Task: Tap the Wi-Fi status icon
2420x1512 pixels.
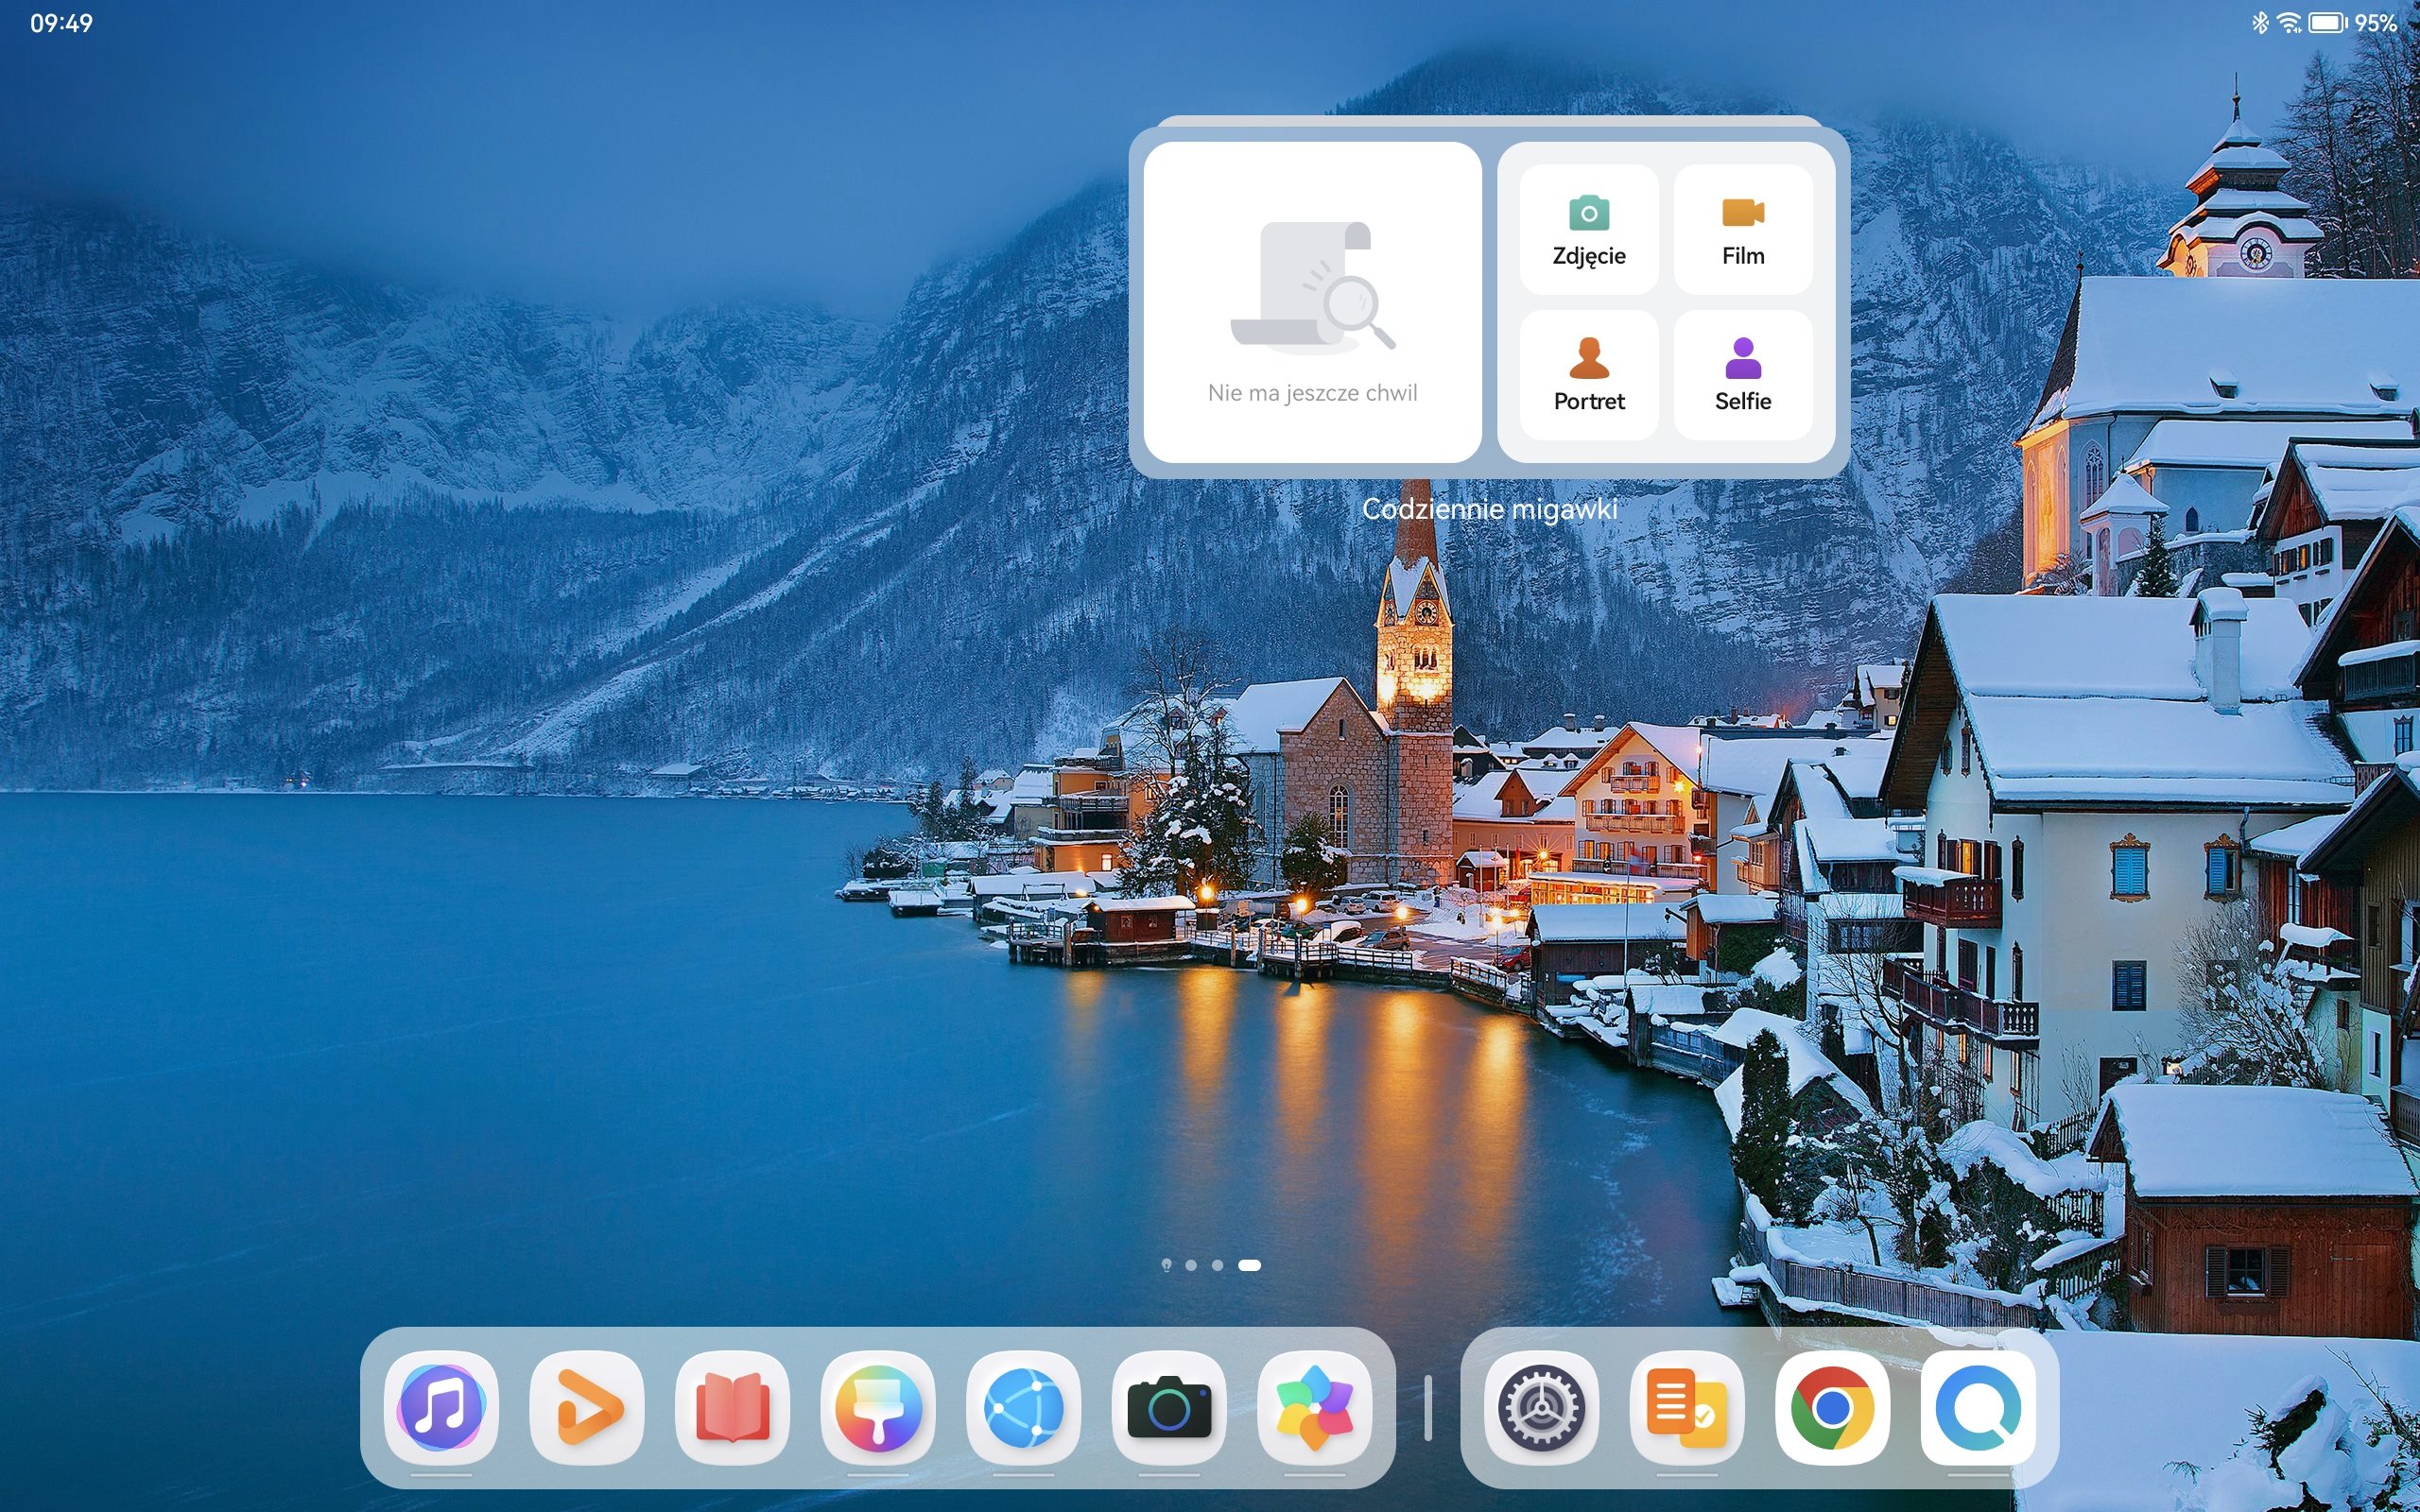Action: [2288, 22]
